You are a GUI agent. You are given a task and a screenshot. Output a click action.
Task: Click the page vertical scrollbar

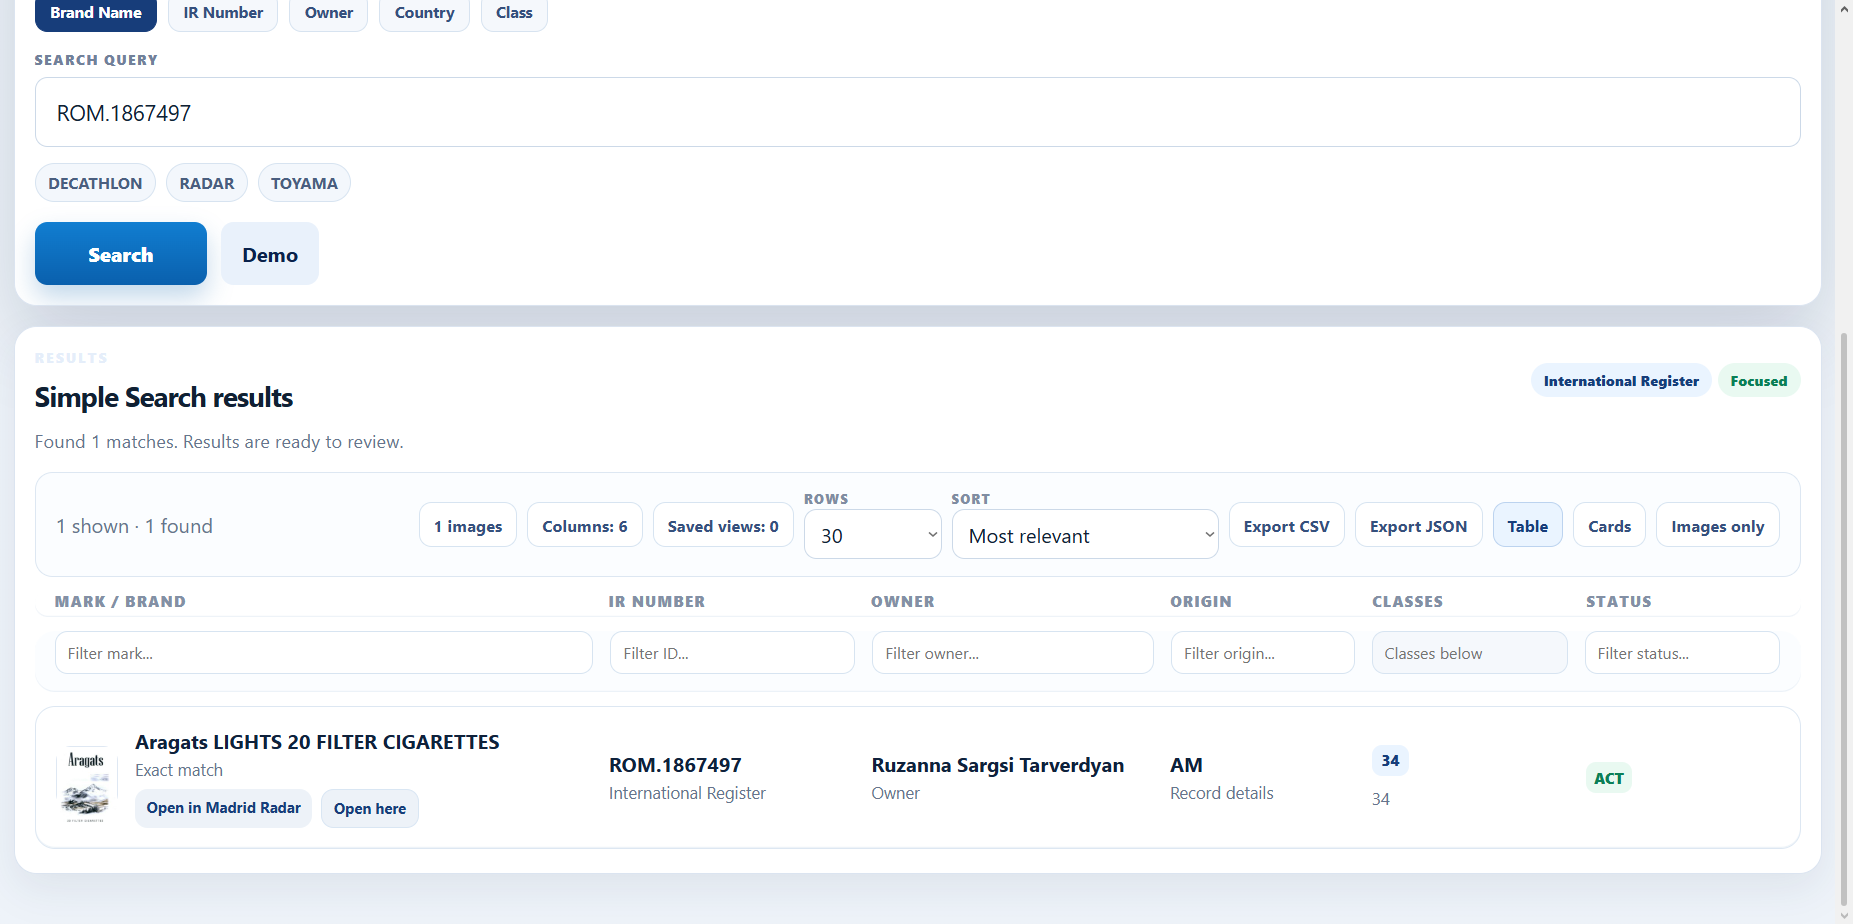pos(1844,620)
